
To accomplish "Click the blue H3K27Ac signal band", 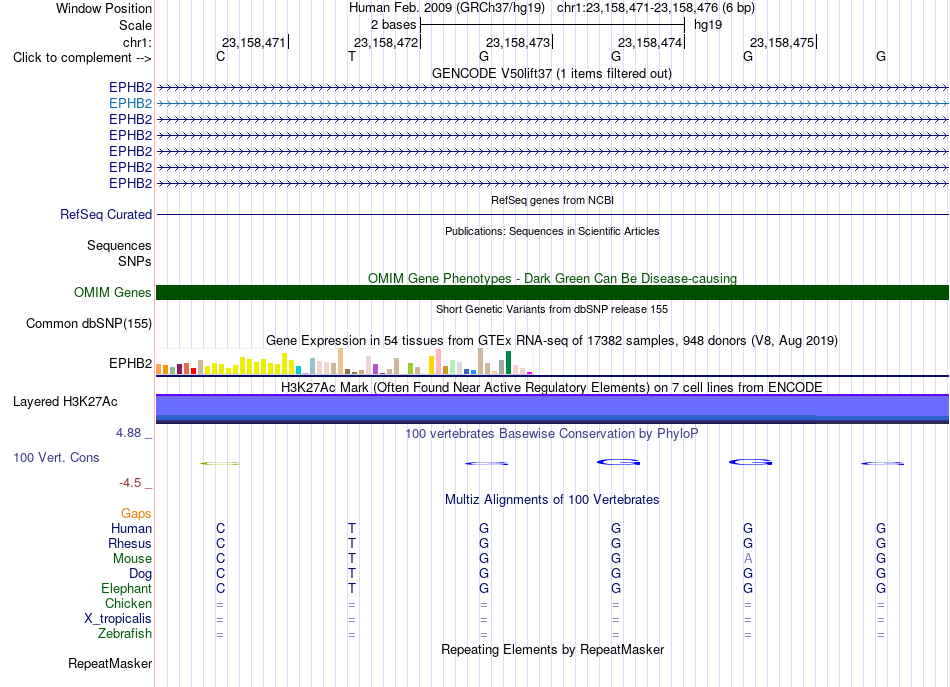I will click(552, 408).
